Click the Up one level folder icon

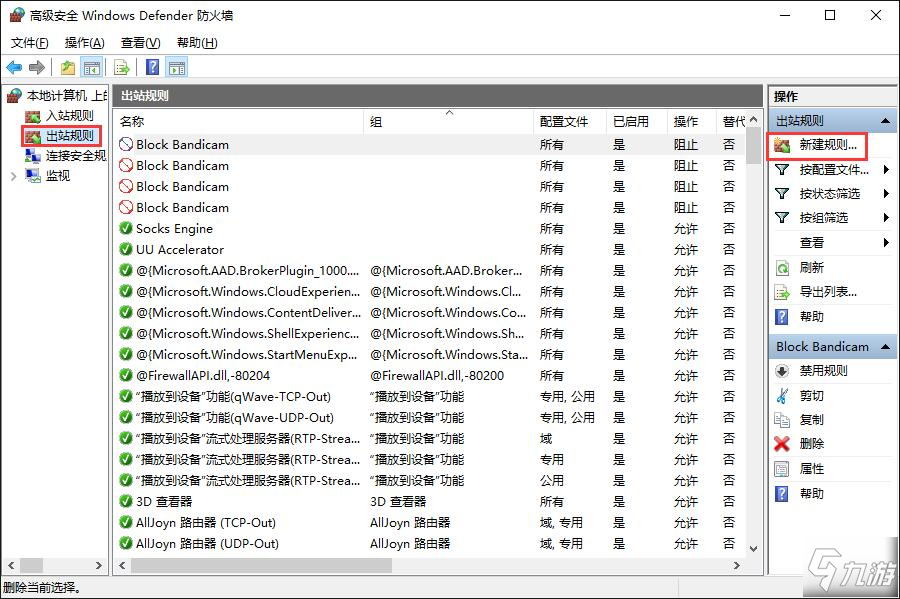pyautogui.click(x=68, y=68)
